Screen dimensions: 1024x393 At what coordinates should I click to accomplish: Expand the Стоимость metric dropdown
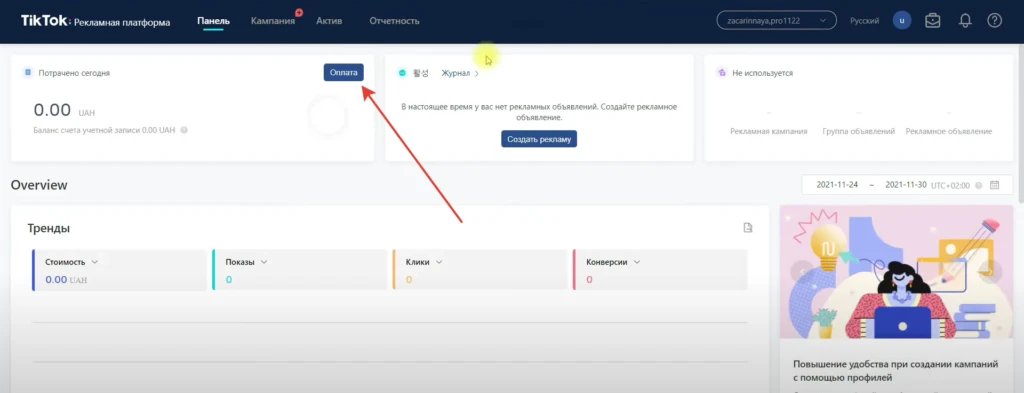click(x=95, y=262)
